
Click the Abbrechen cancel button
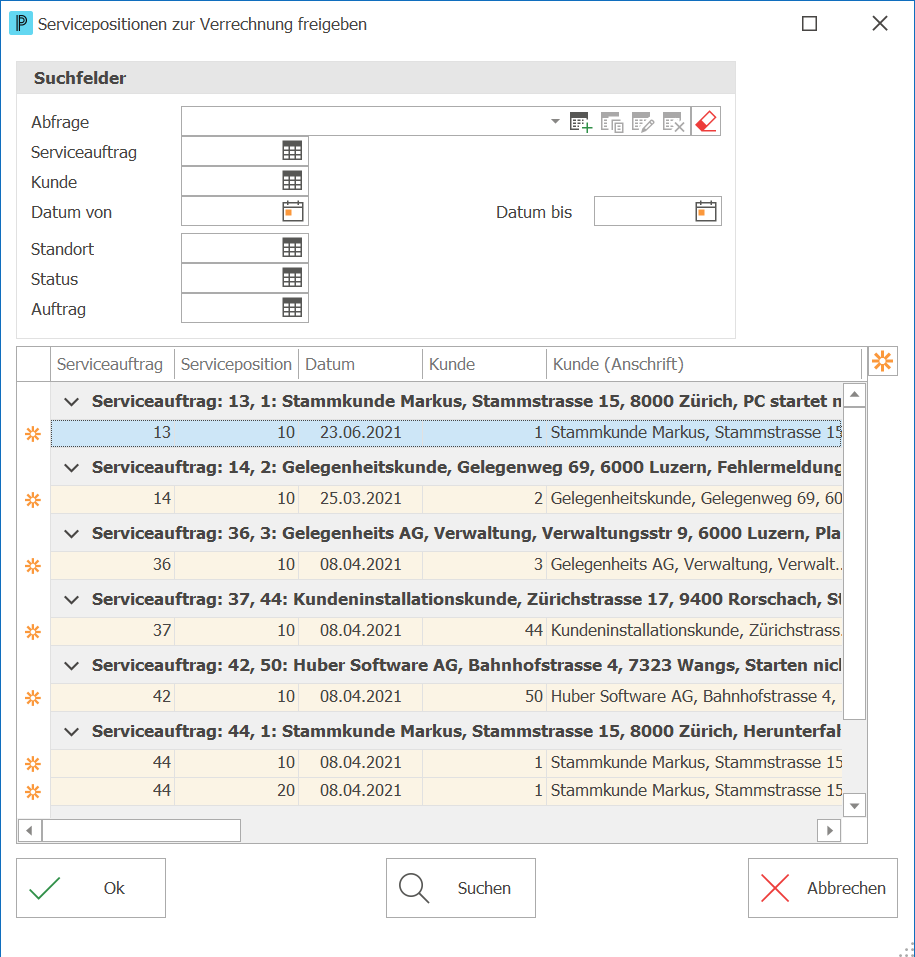click(x=823, y=888)
